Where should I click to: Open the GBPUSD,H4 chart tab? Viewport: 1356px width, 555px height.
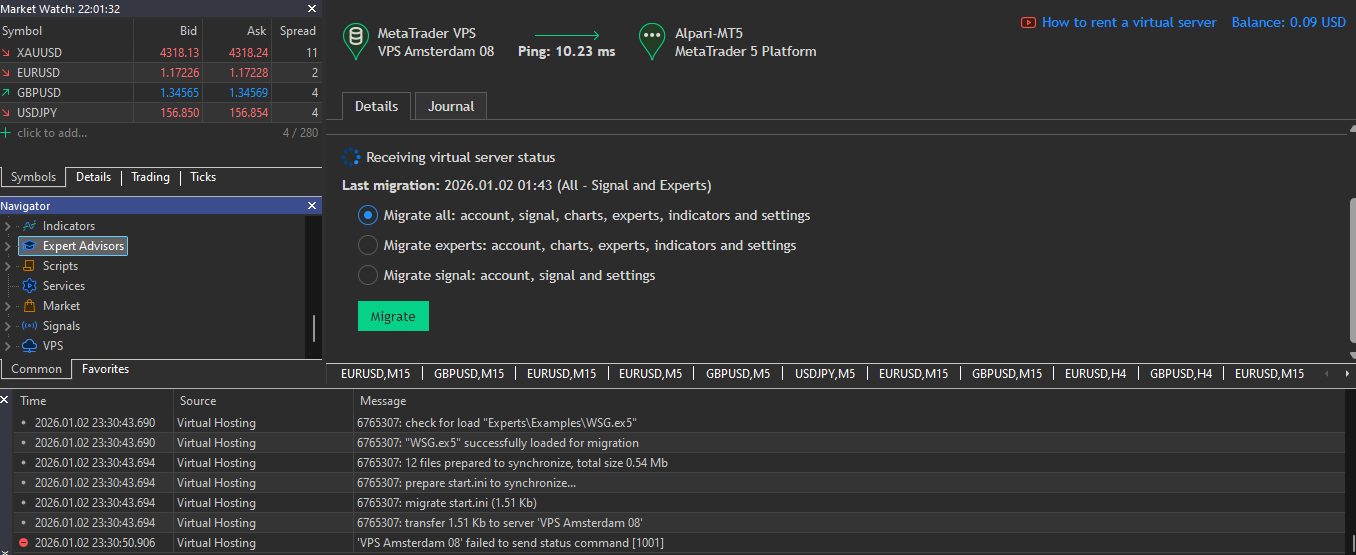(1181, 374)
